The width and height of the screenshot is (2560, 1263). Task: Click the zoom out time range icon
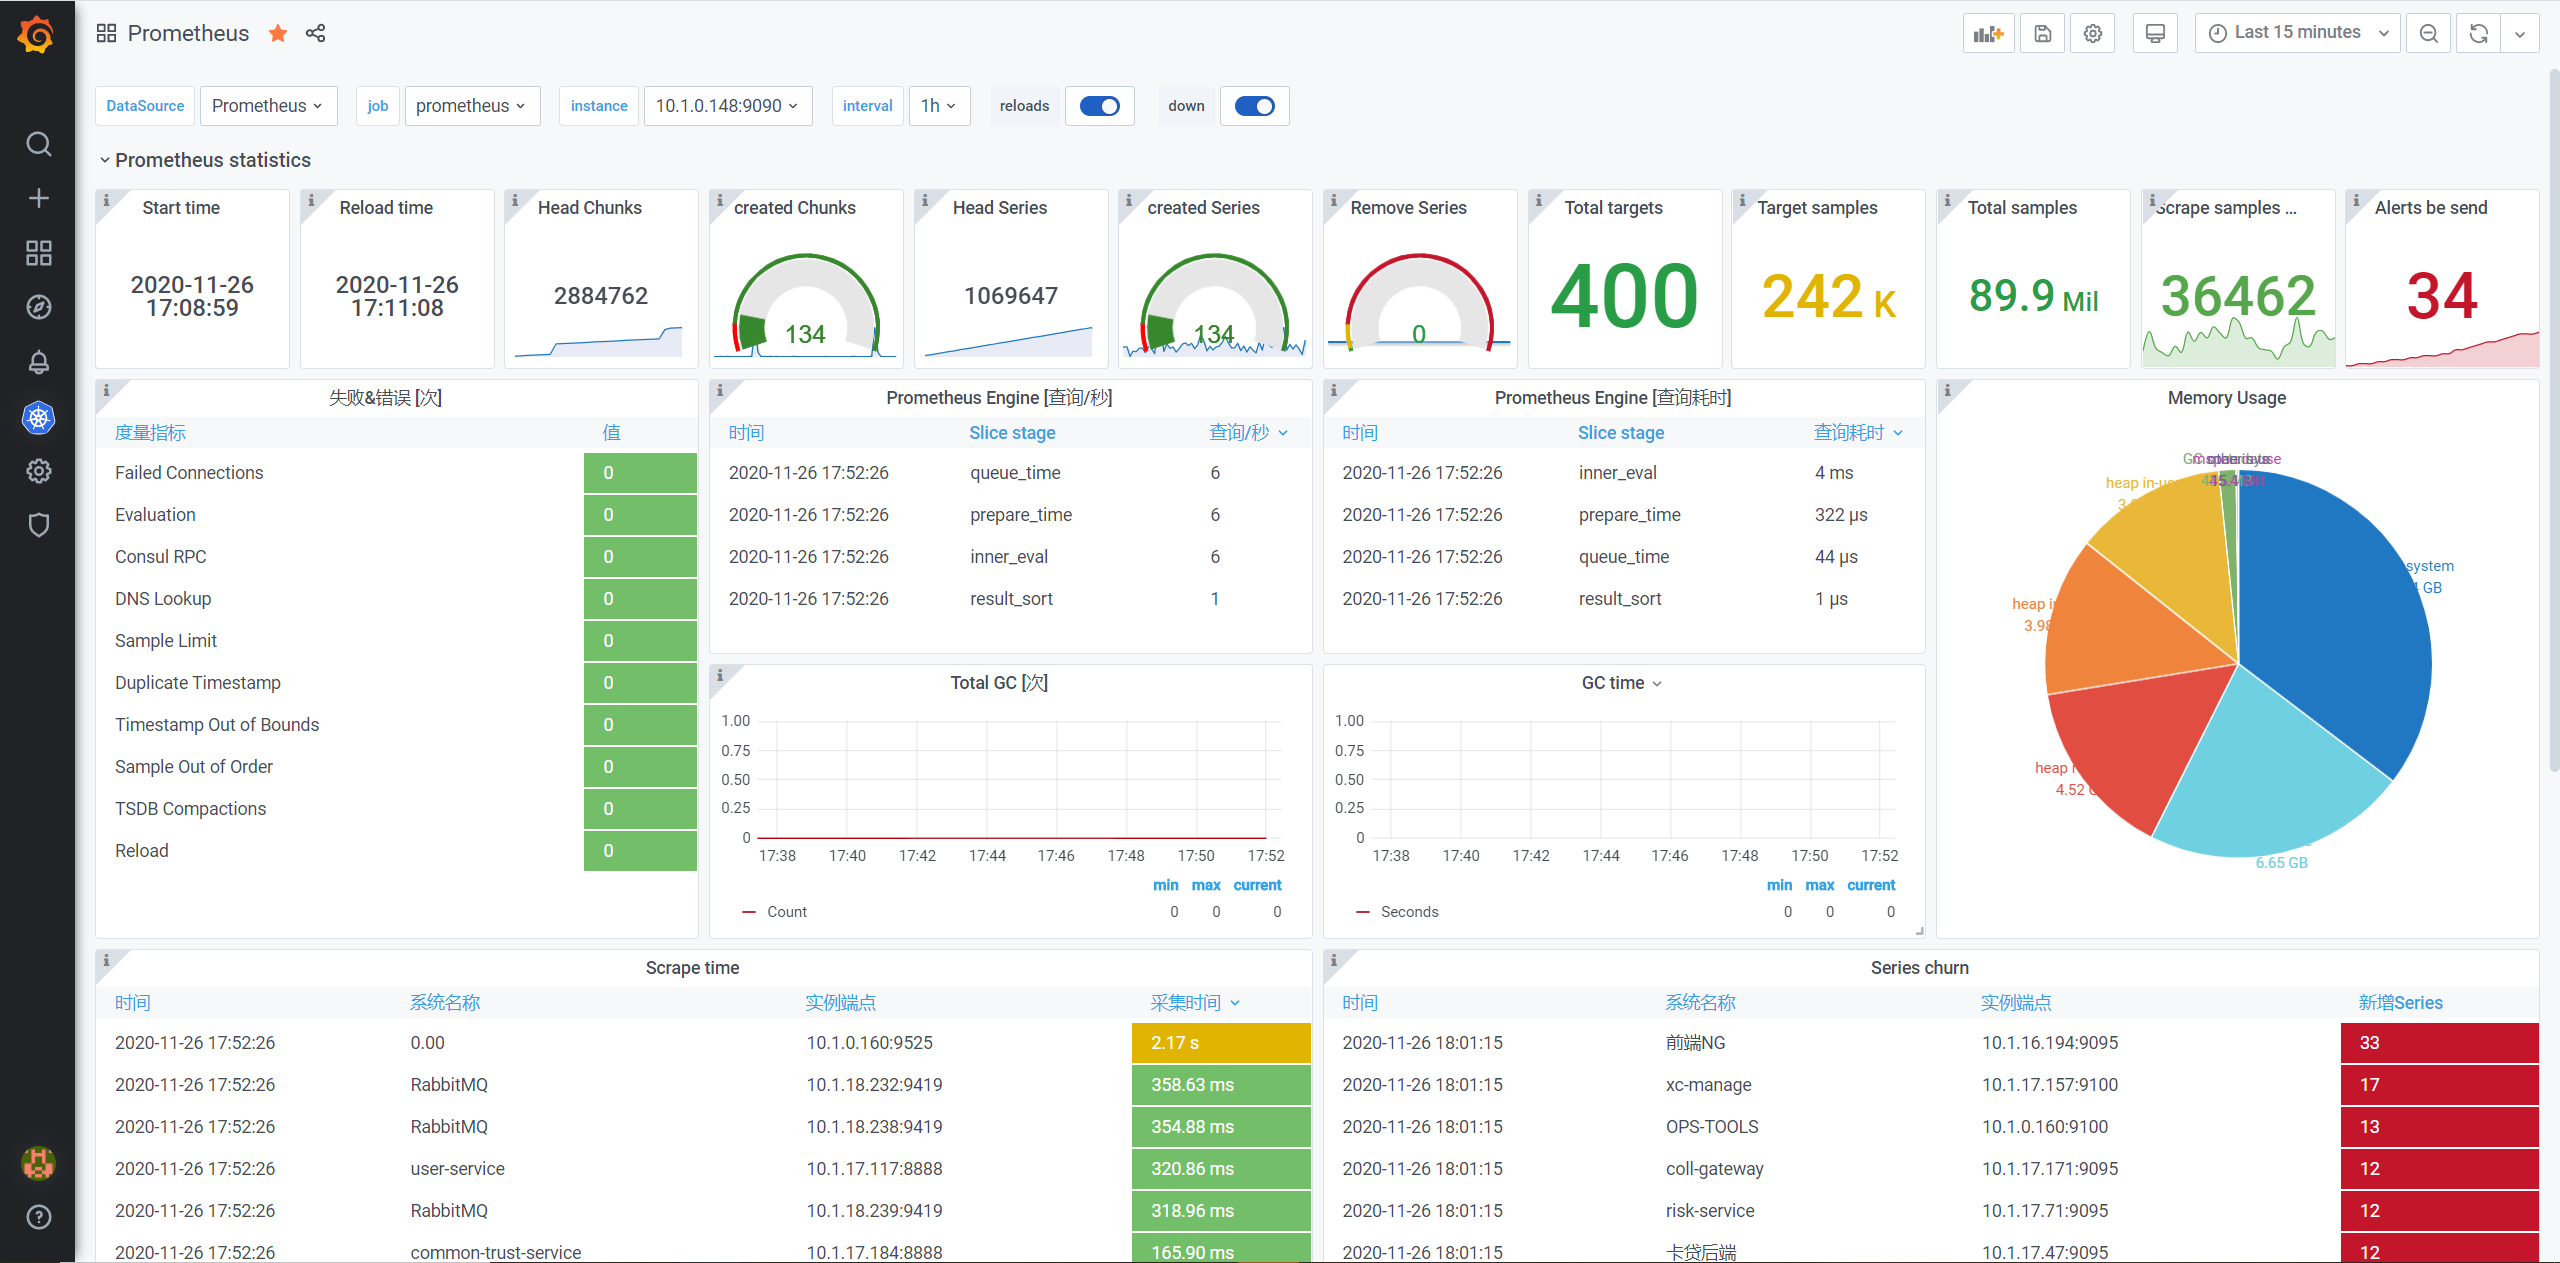click(x=2429, y=34)
